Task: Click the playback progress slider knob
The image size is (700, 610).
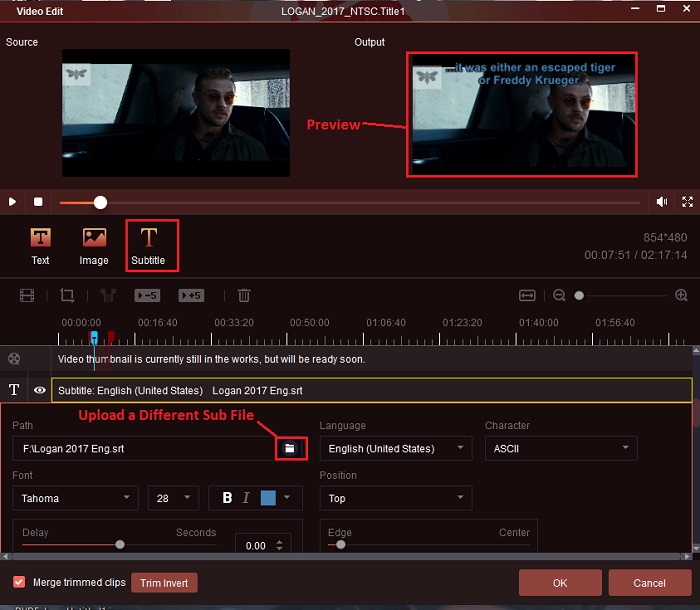Action: pyautogui.click(x=100, y=202)
